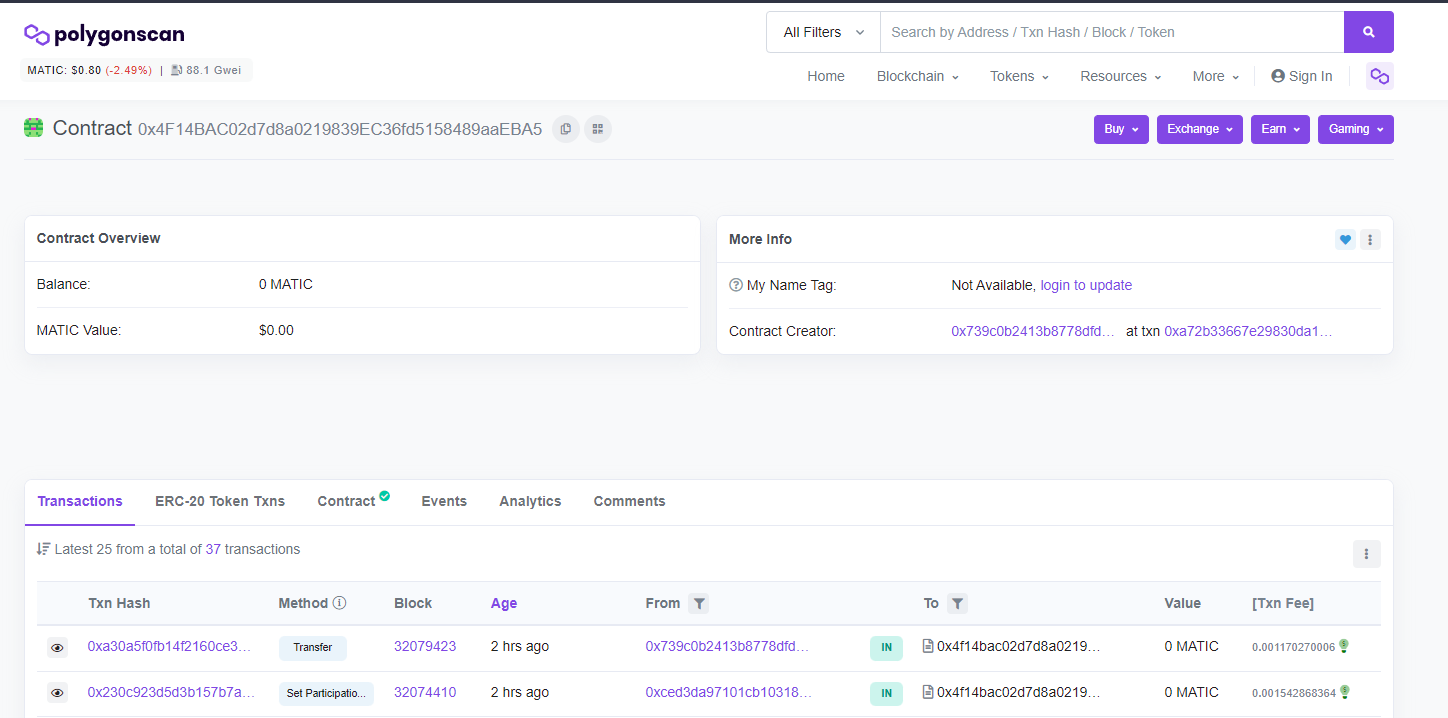
Task: Click the search magnifier button
Action: point(1368,31)
